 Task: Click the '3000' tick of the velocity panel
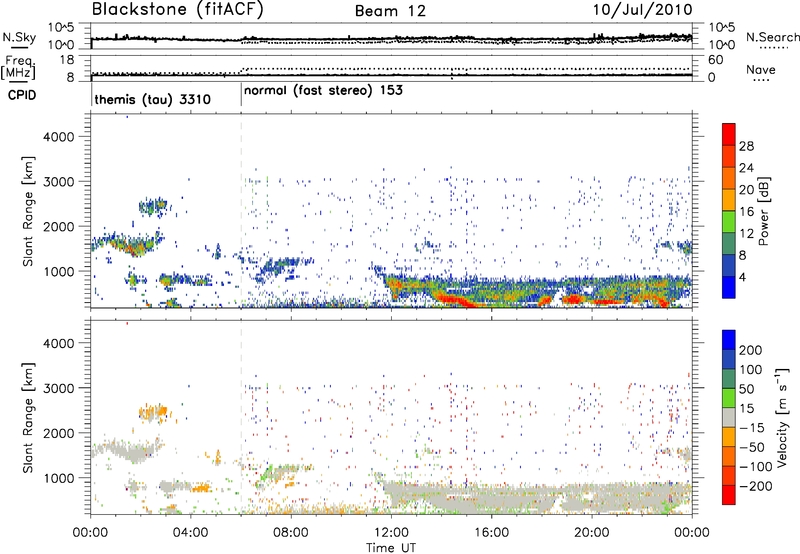[59, 388]
